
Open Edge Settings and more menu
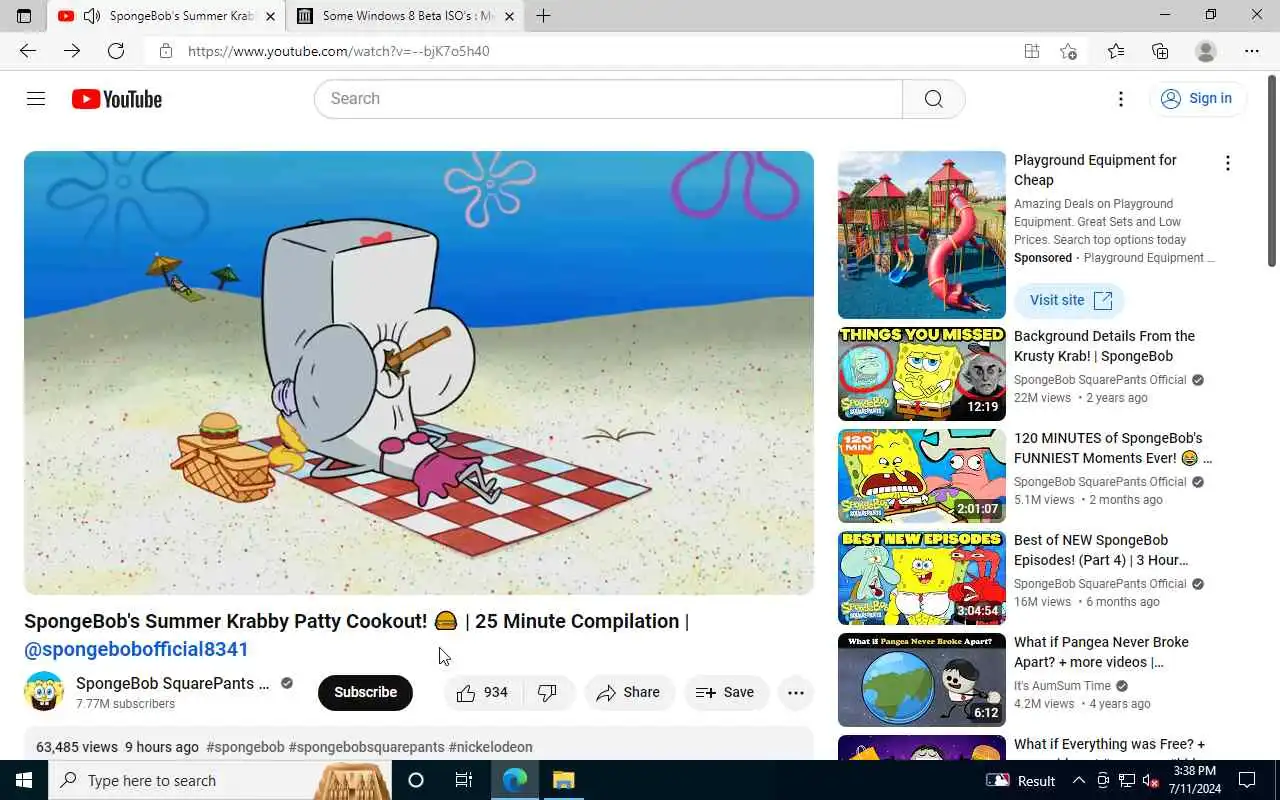1252,51
